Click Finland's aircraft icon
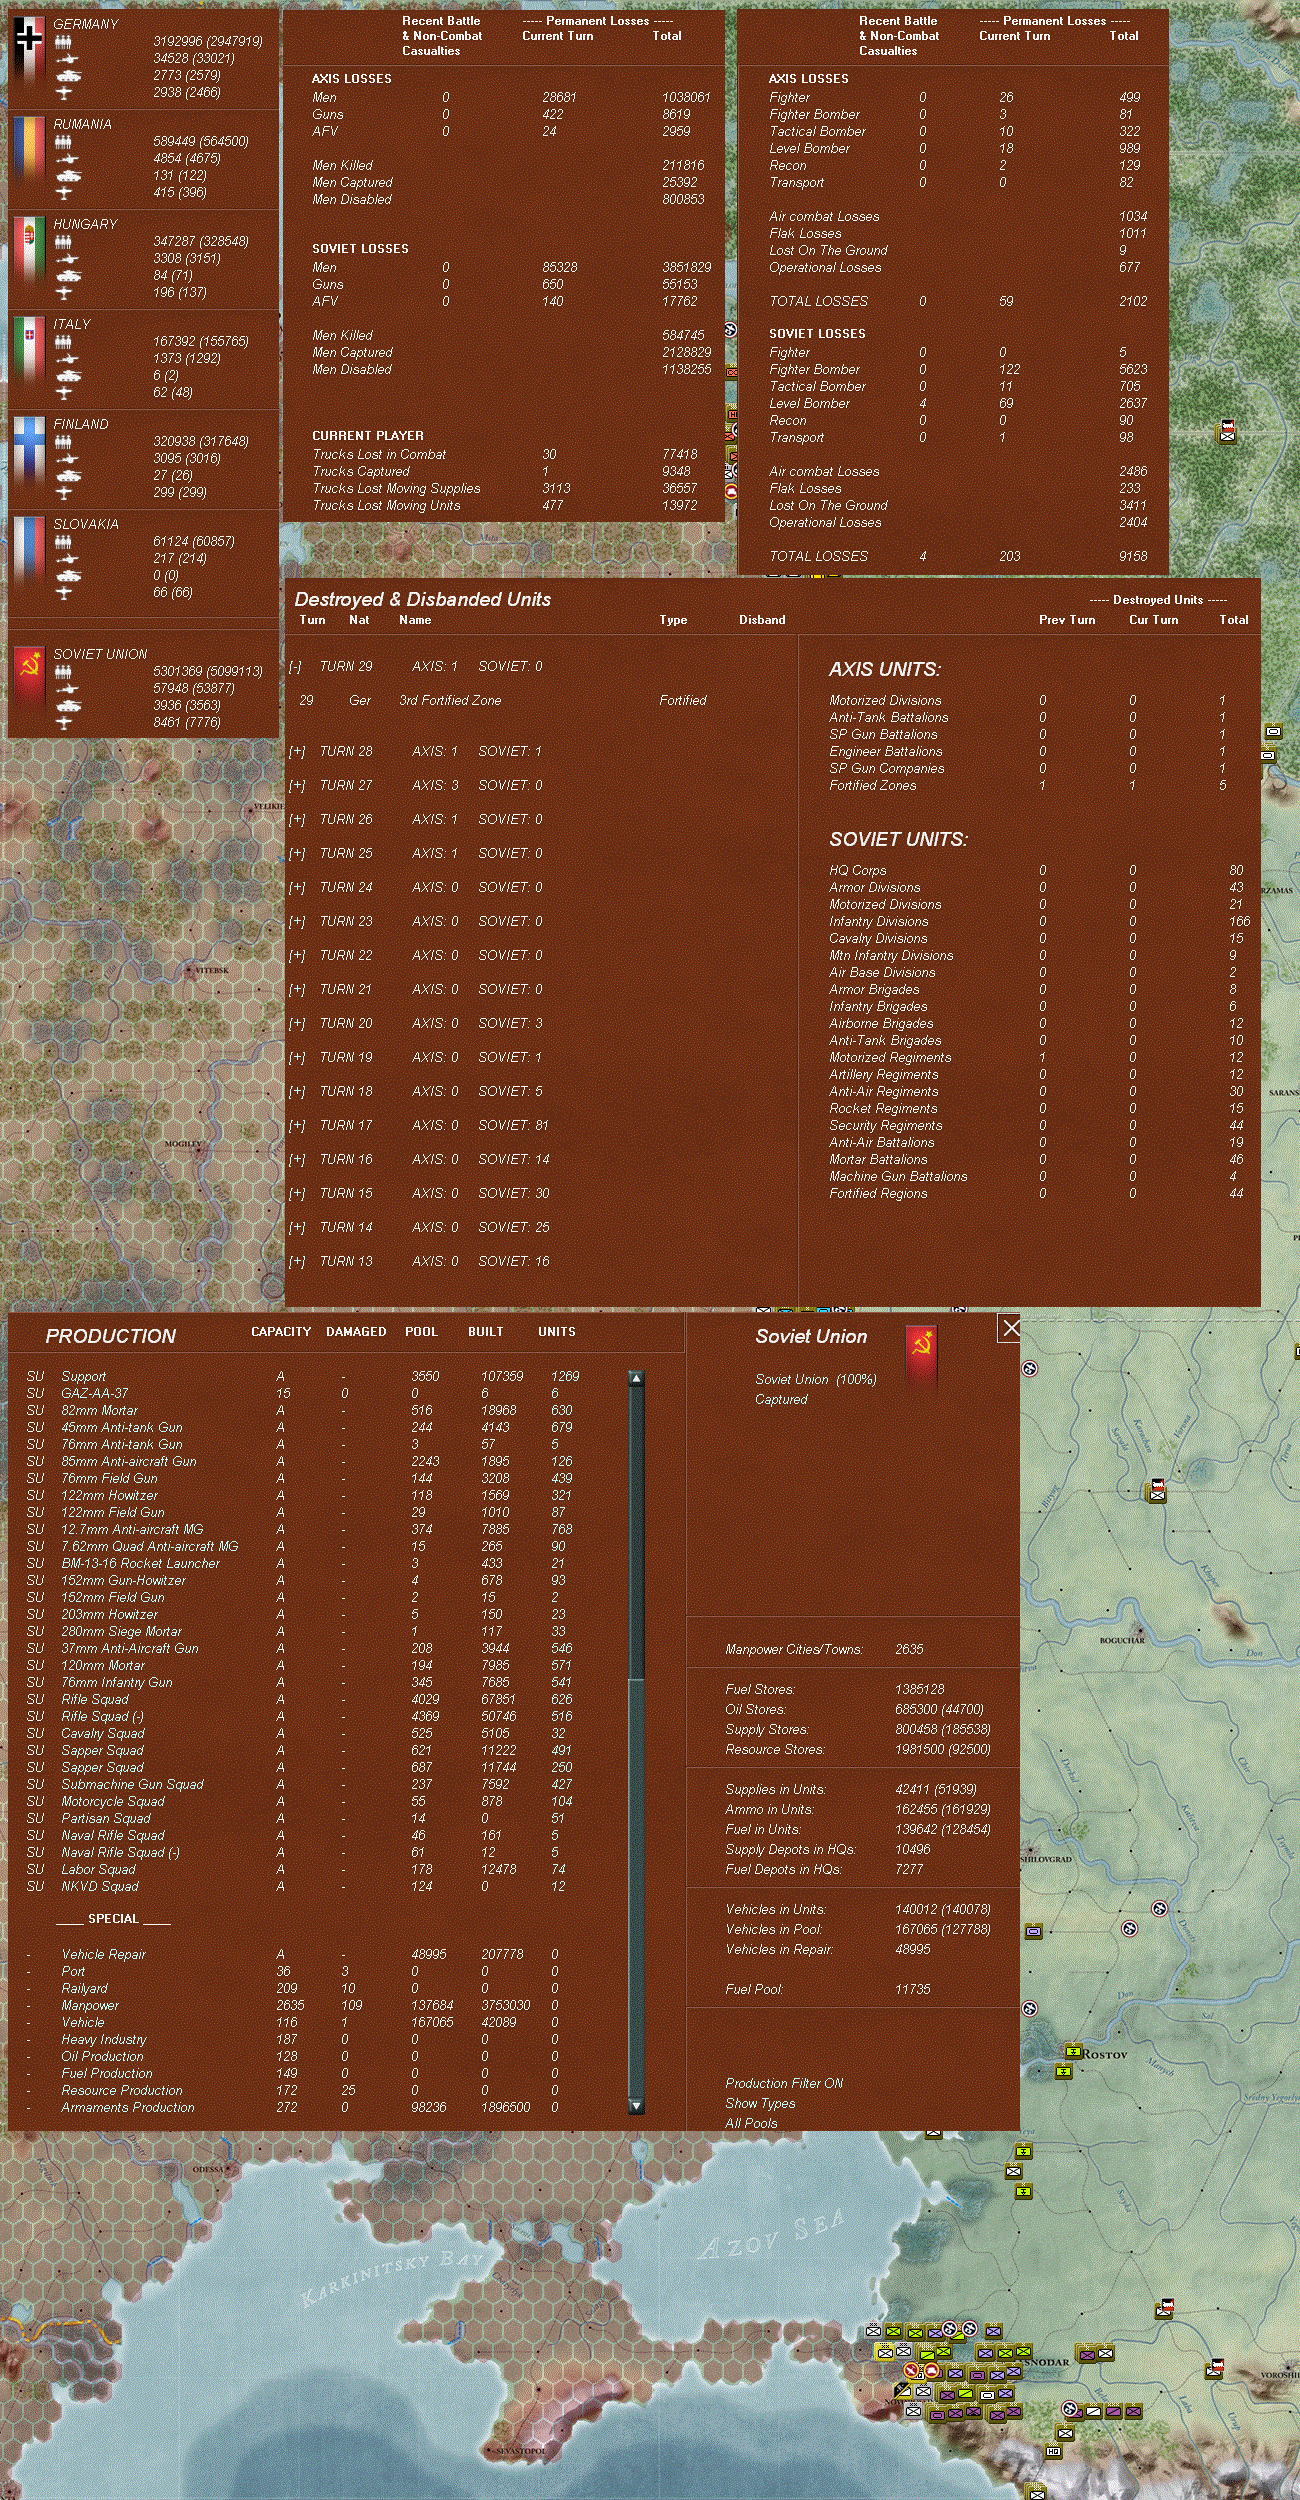The height and width of the screenshot is (2500, 1300). 64,493
